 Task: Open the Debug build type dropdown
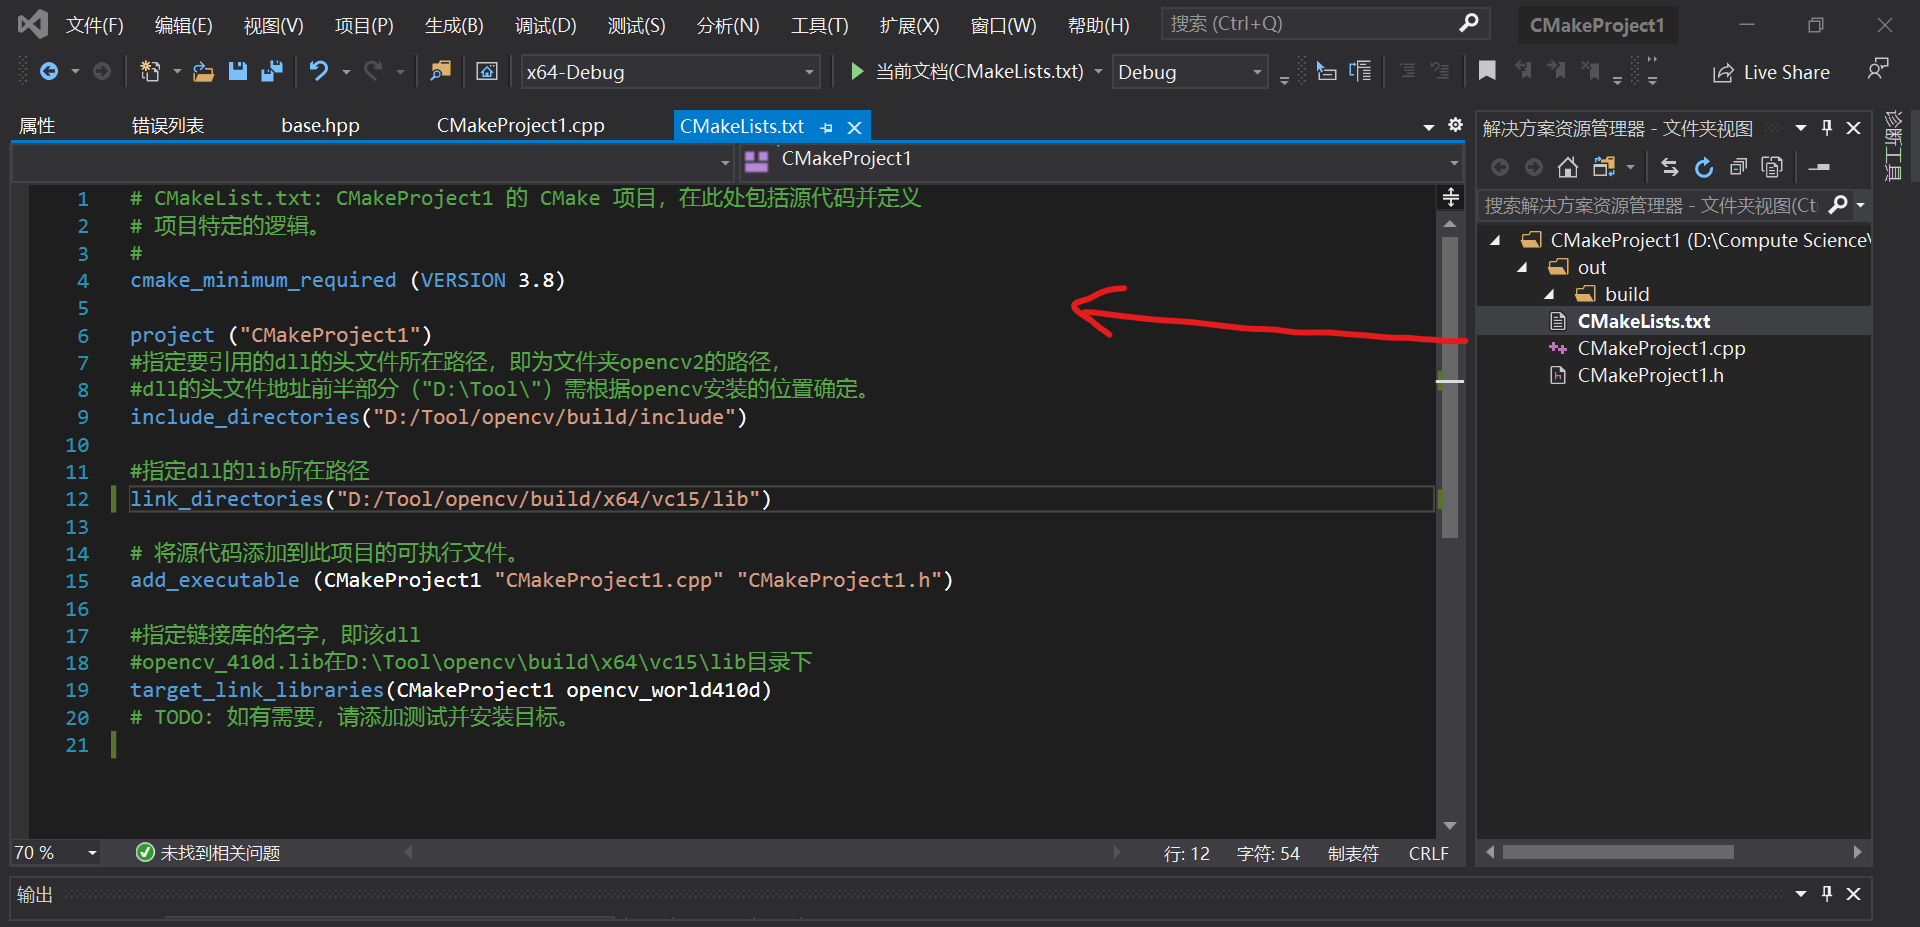[x=1257, y=71]
